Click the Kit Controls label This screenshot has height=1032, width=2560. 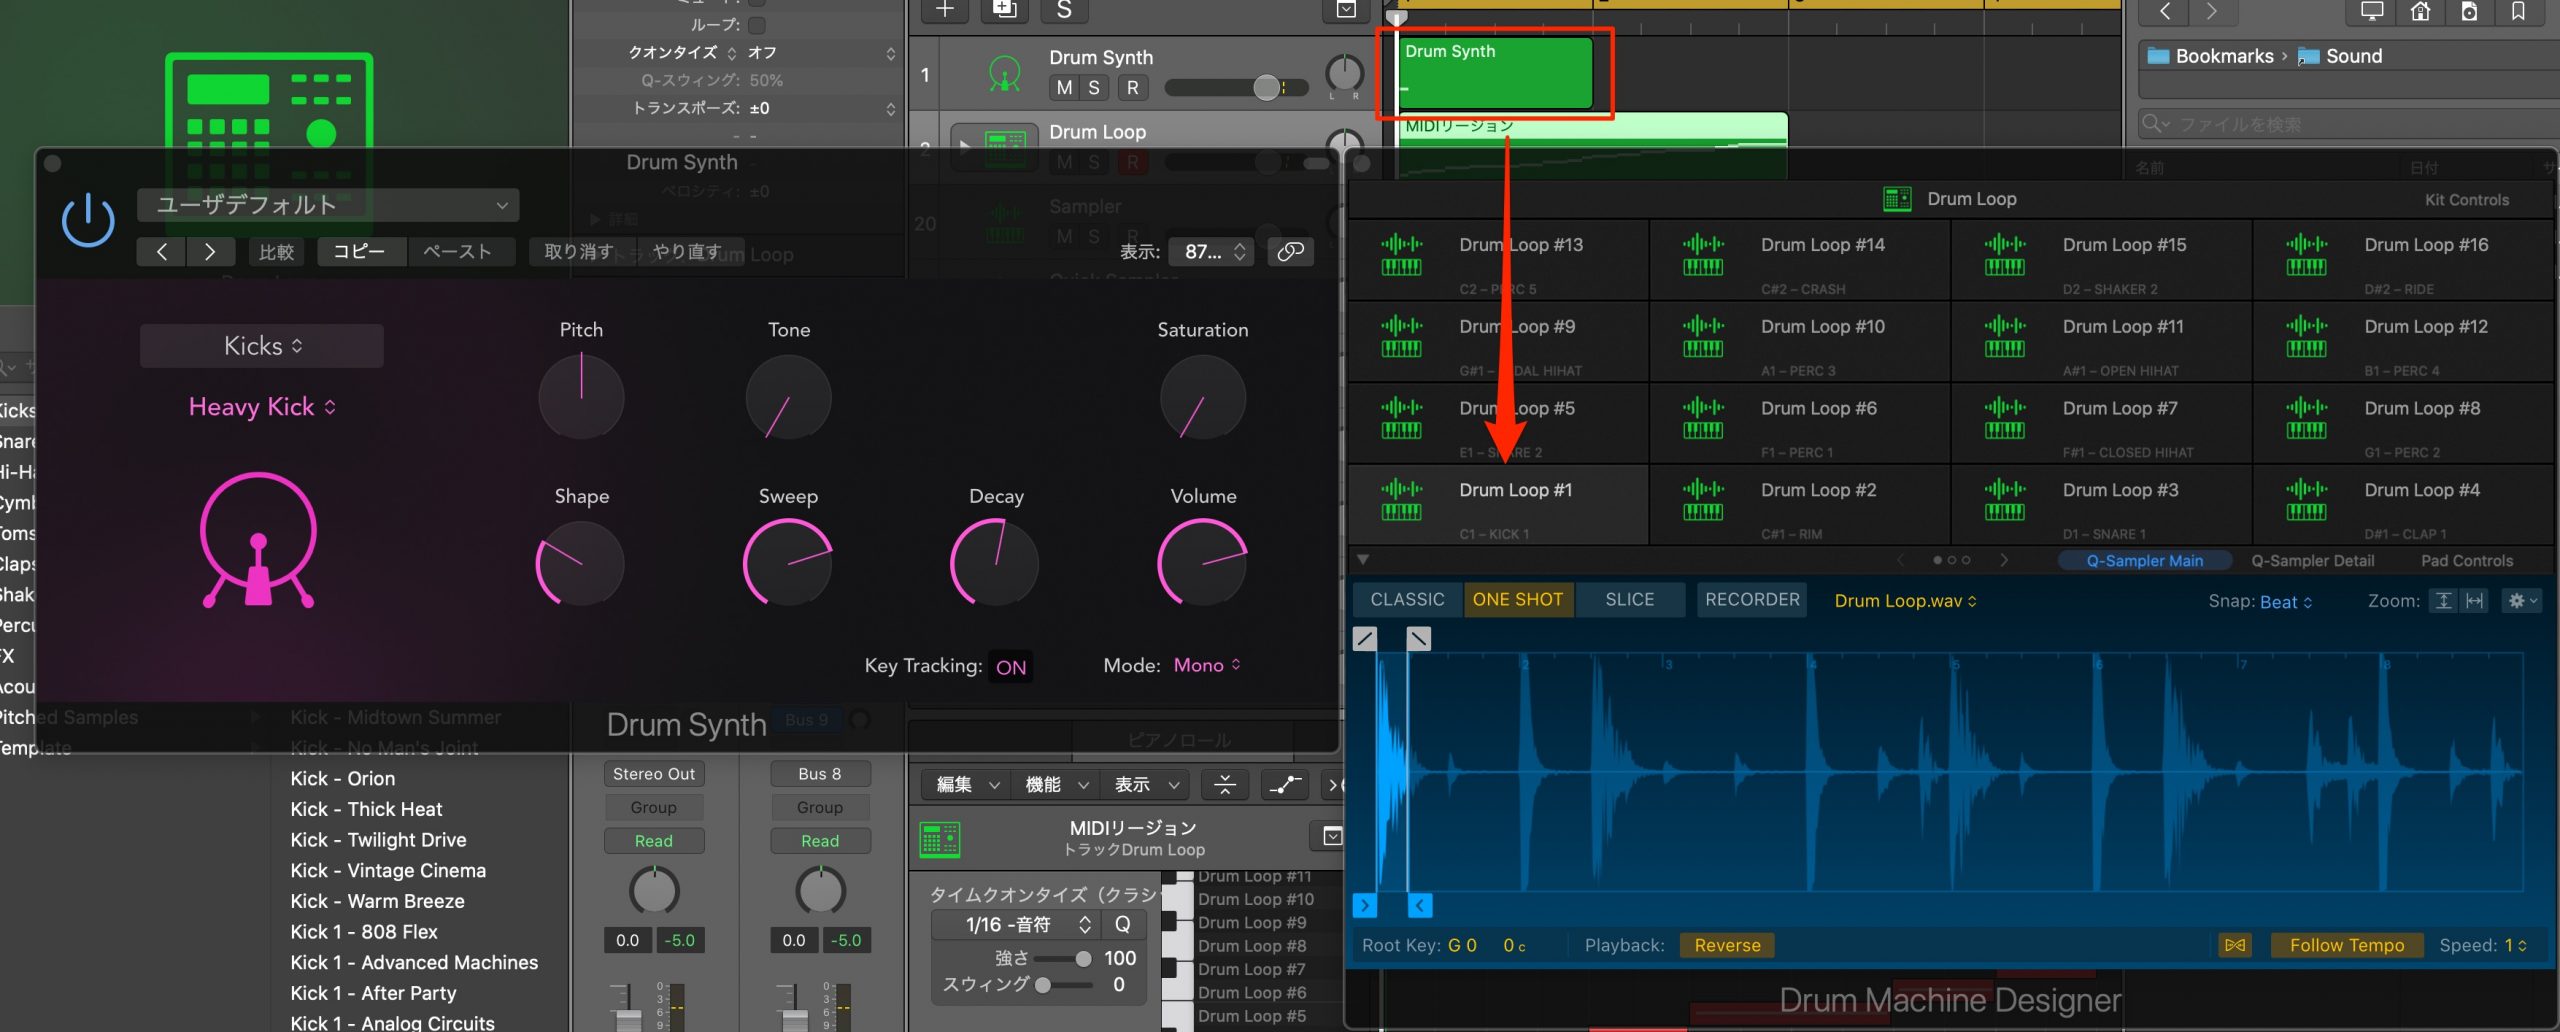(x=2466, y=200)
